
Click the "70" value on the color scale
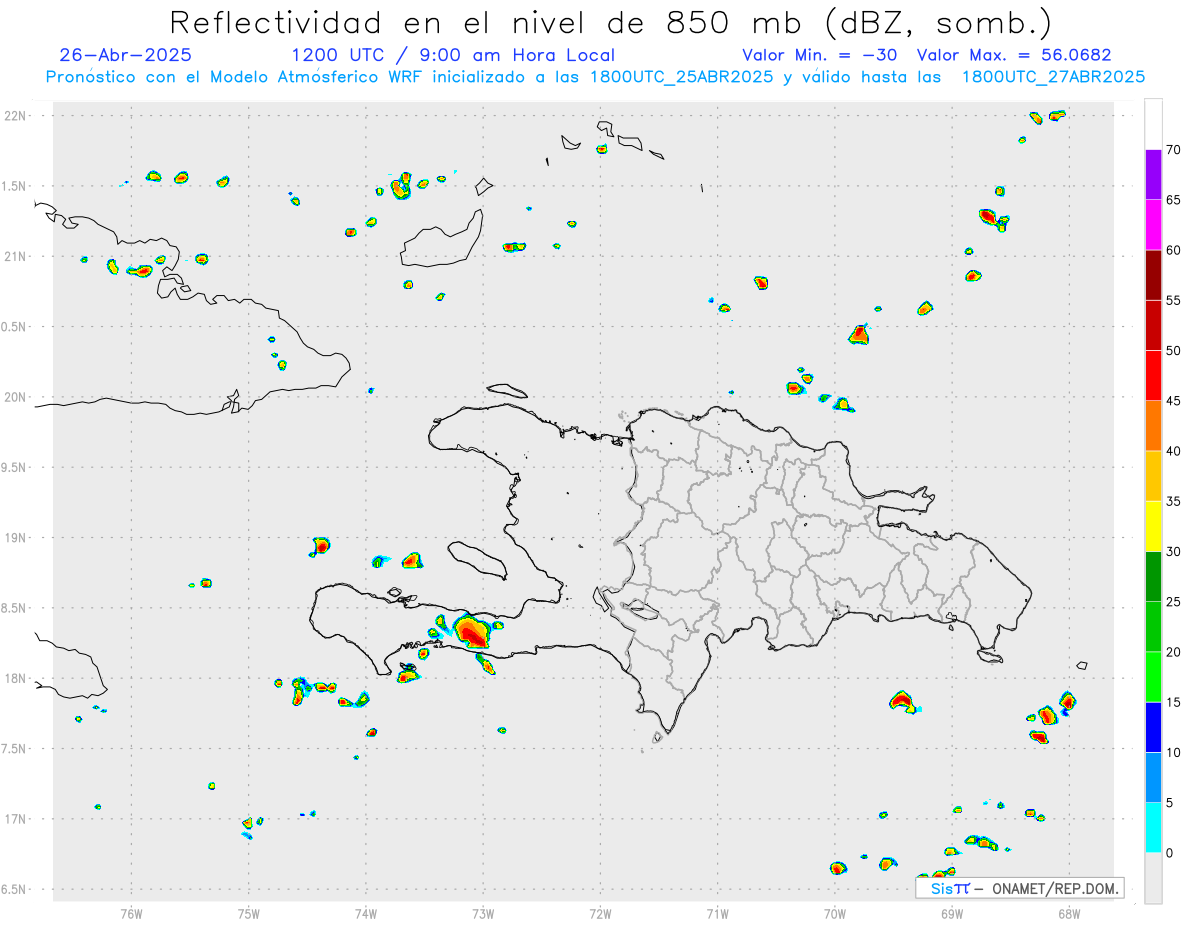[x=1174, y=150]
